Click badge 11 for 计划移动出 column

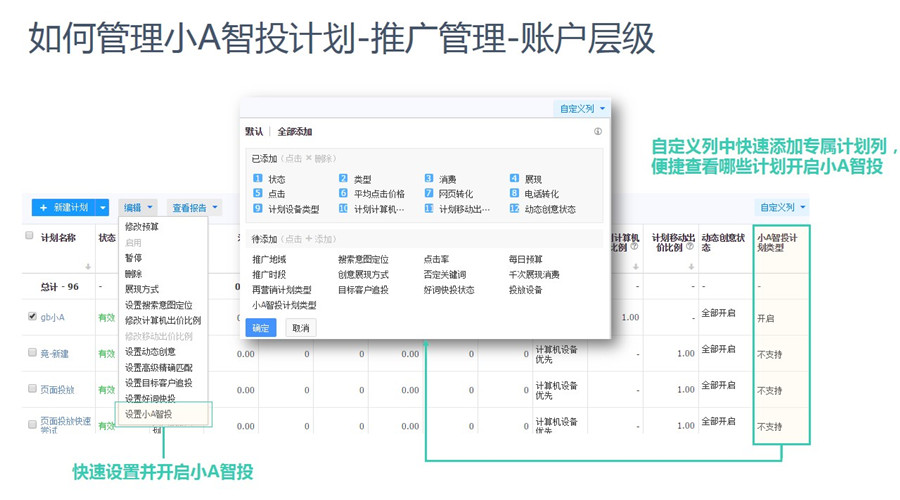pyautogui.click(x=429, y=208)
